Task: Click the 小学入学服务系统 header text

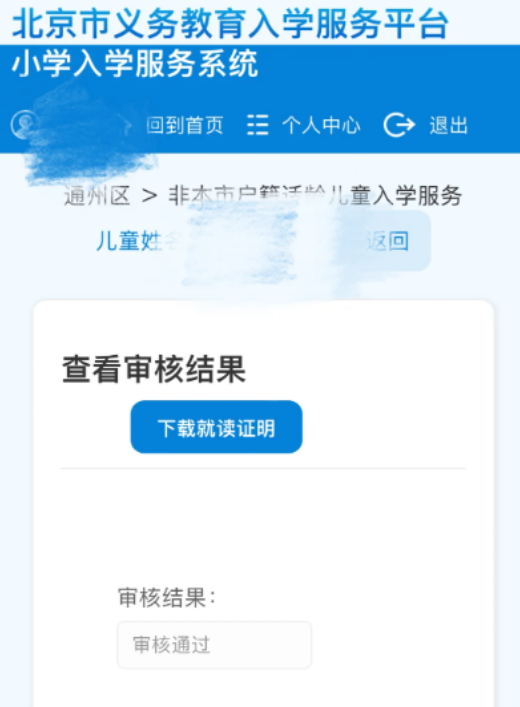Action: point(135,64)
